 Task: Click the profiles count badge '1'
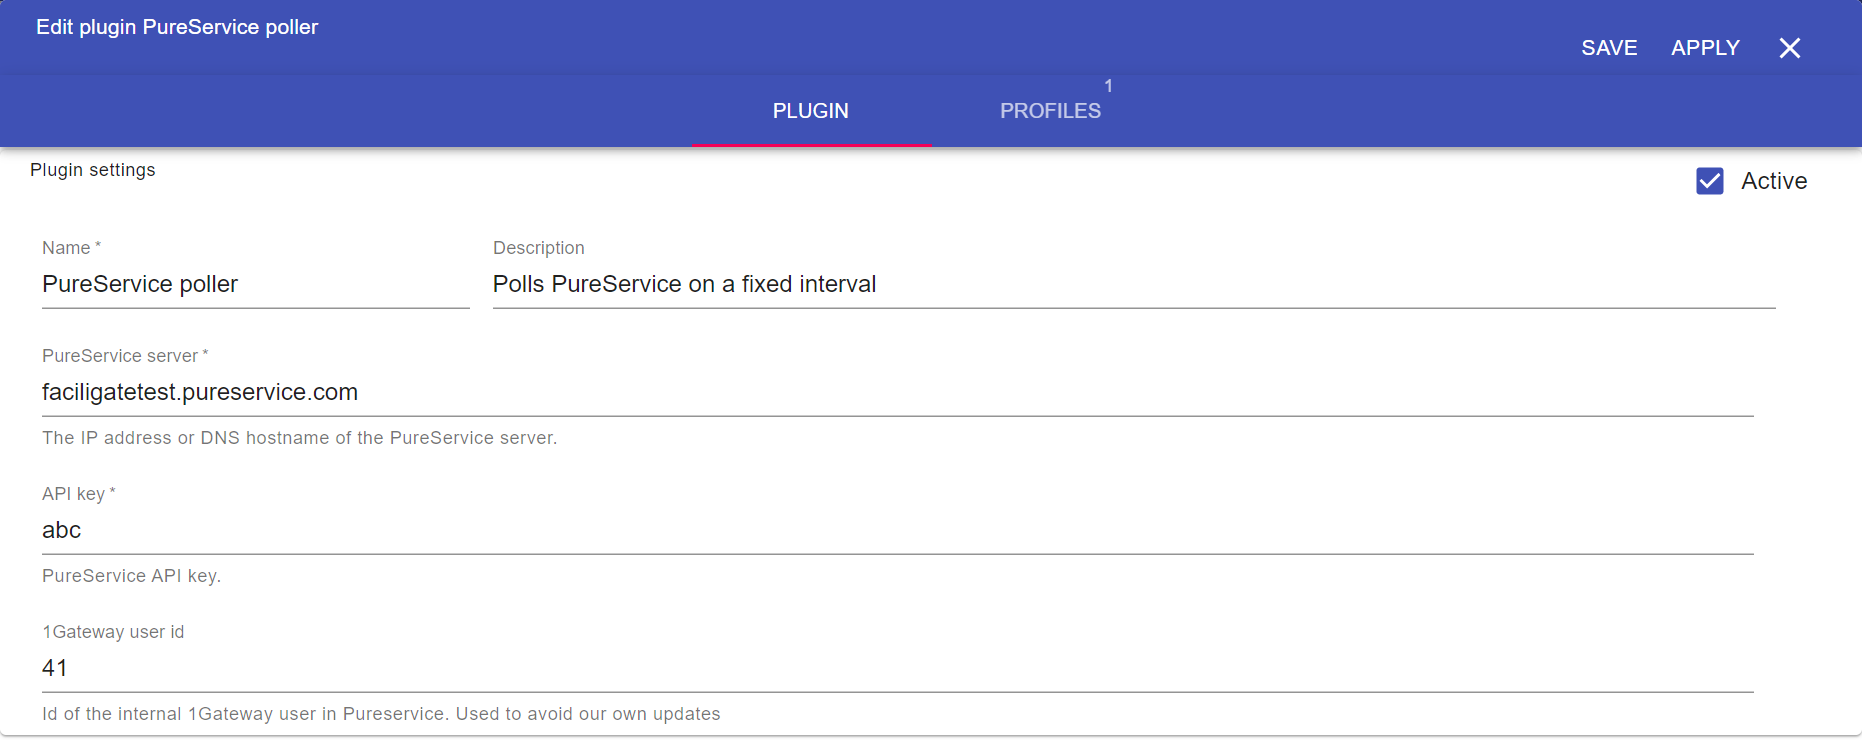(1108, 86)
